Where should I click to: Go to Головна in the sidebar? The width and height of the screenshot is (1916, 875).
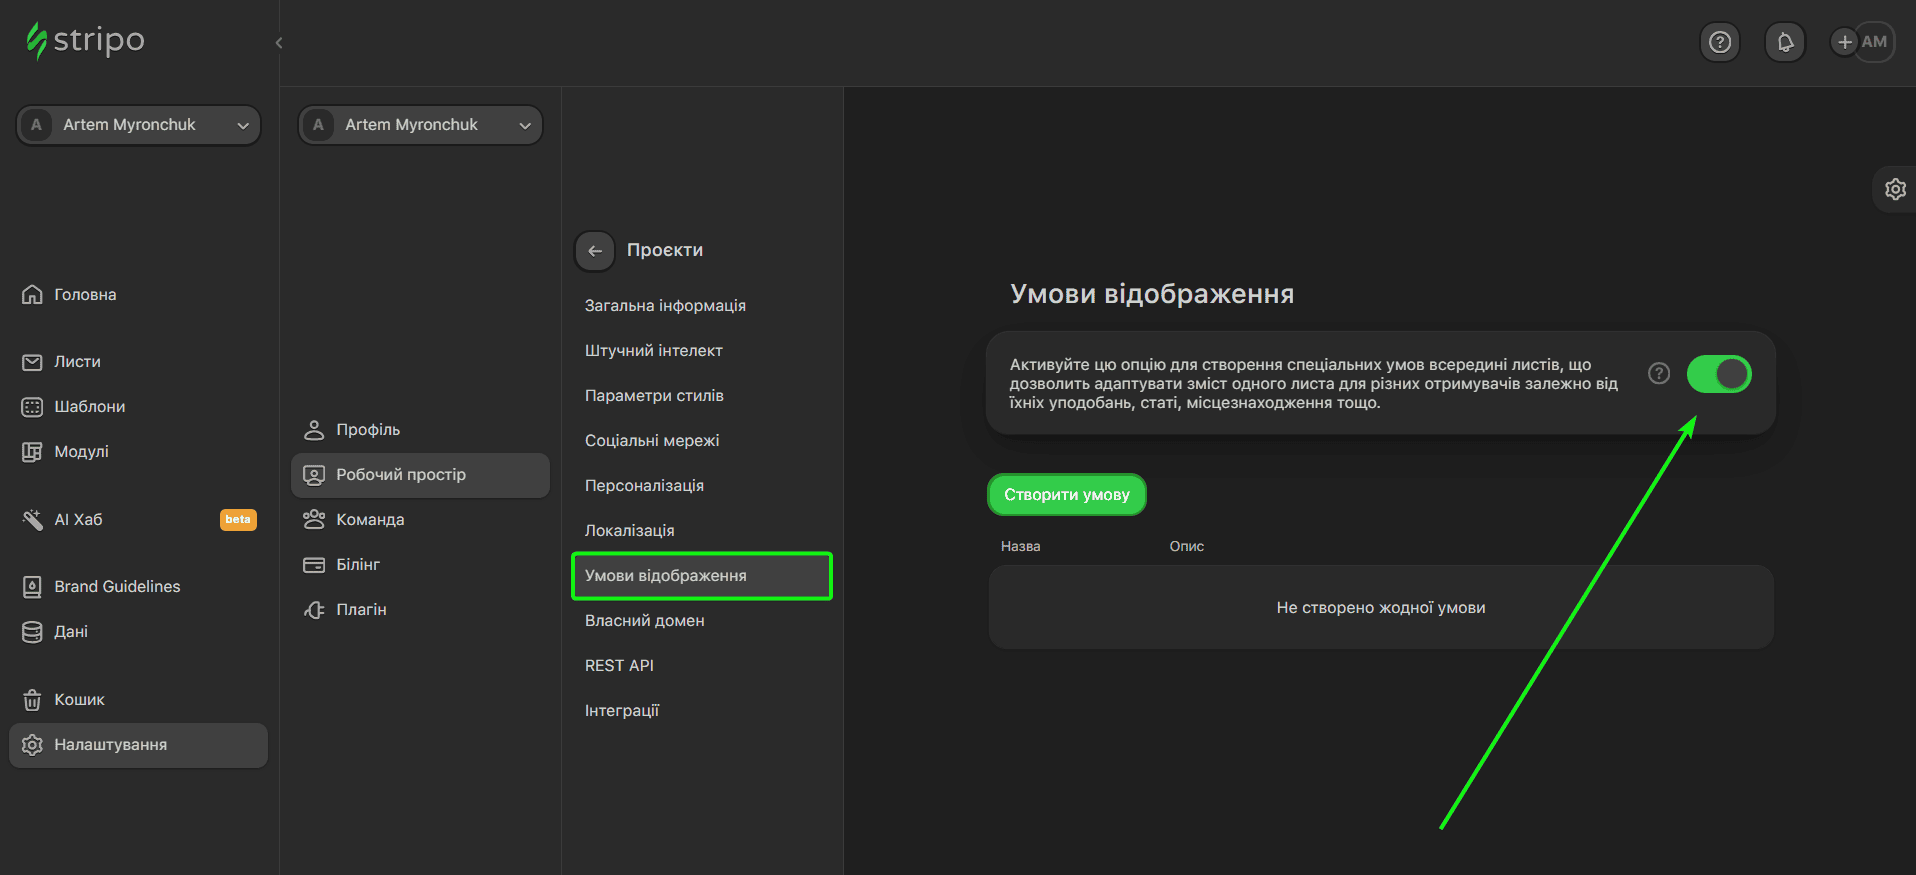point(85,295)
